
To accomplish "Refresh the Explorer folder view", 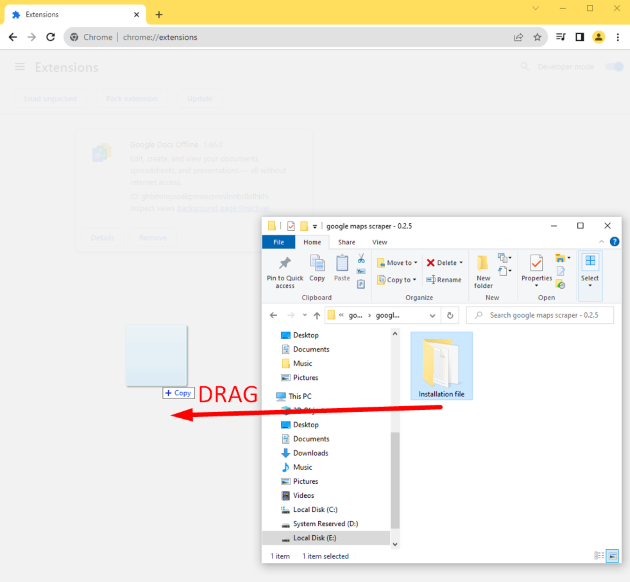I will coord(450,315).
